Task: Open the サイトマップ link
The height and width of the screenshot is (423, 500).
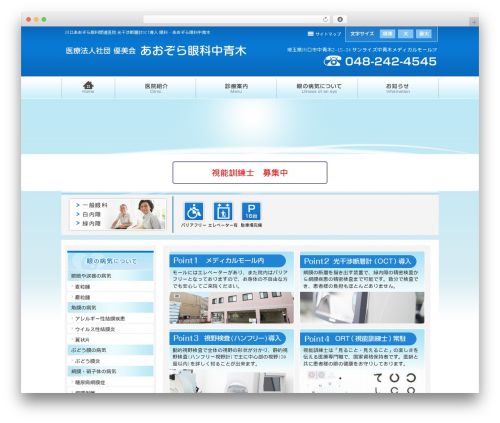Action: (328, 34)
